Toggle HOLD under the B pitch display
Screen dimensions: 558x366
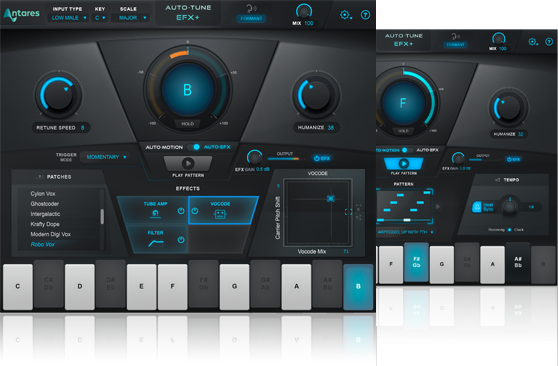tap(188, 124)
